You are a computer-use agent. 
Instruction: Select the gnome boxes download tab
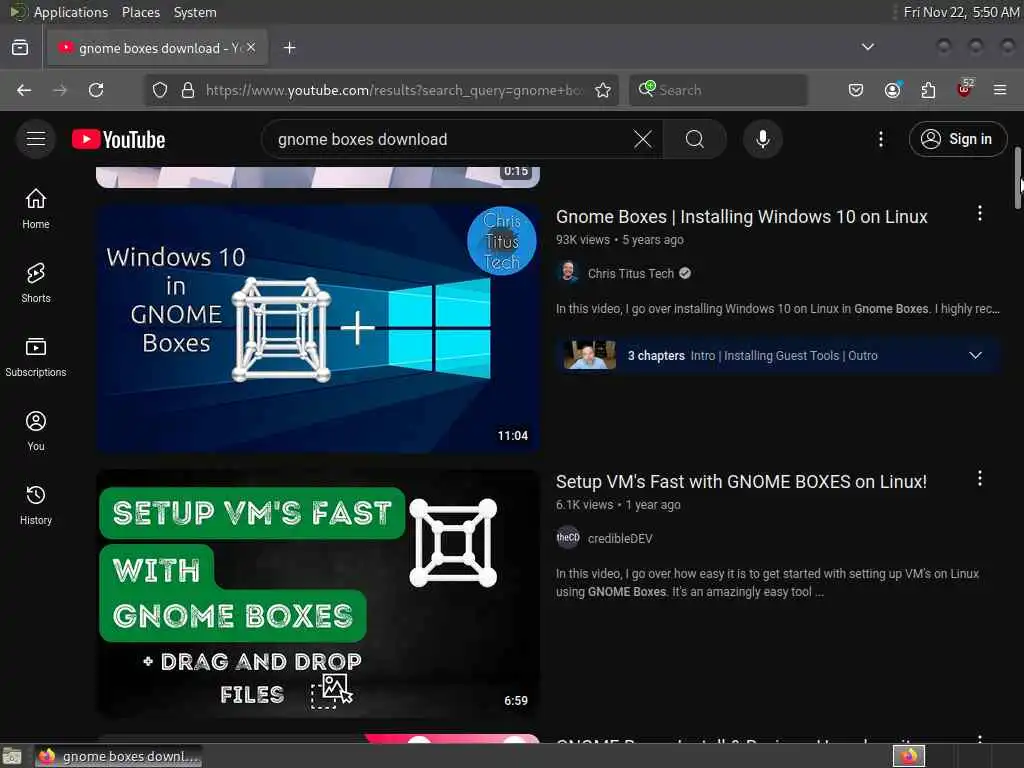coord(157,48)
